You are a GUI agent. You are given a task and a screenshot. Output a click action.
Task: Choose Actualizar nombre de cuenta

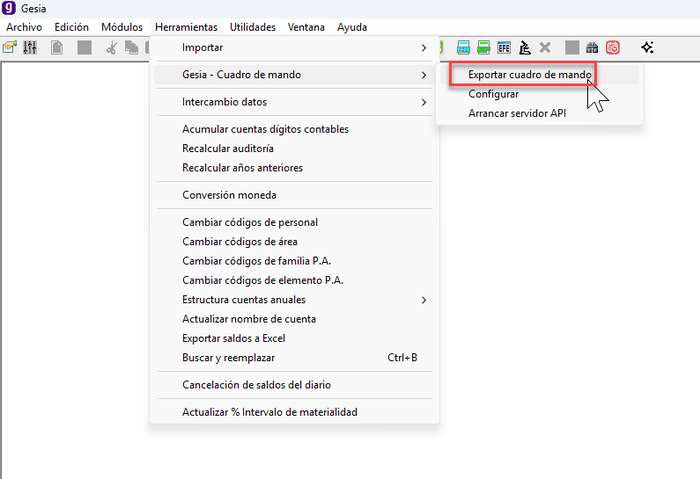pyautogui.click(x=249, y=319)
